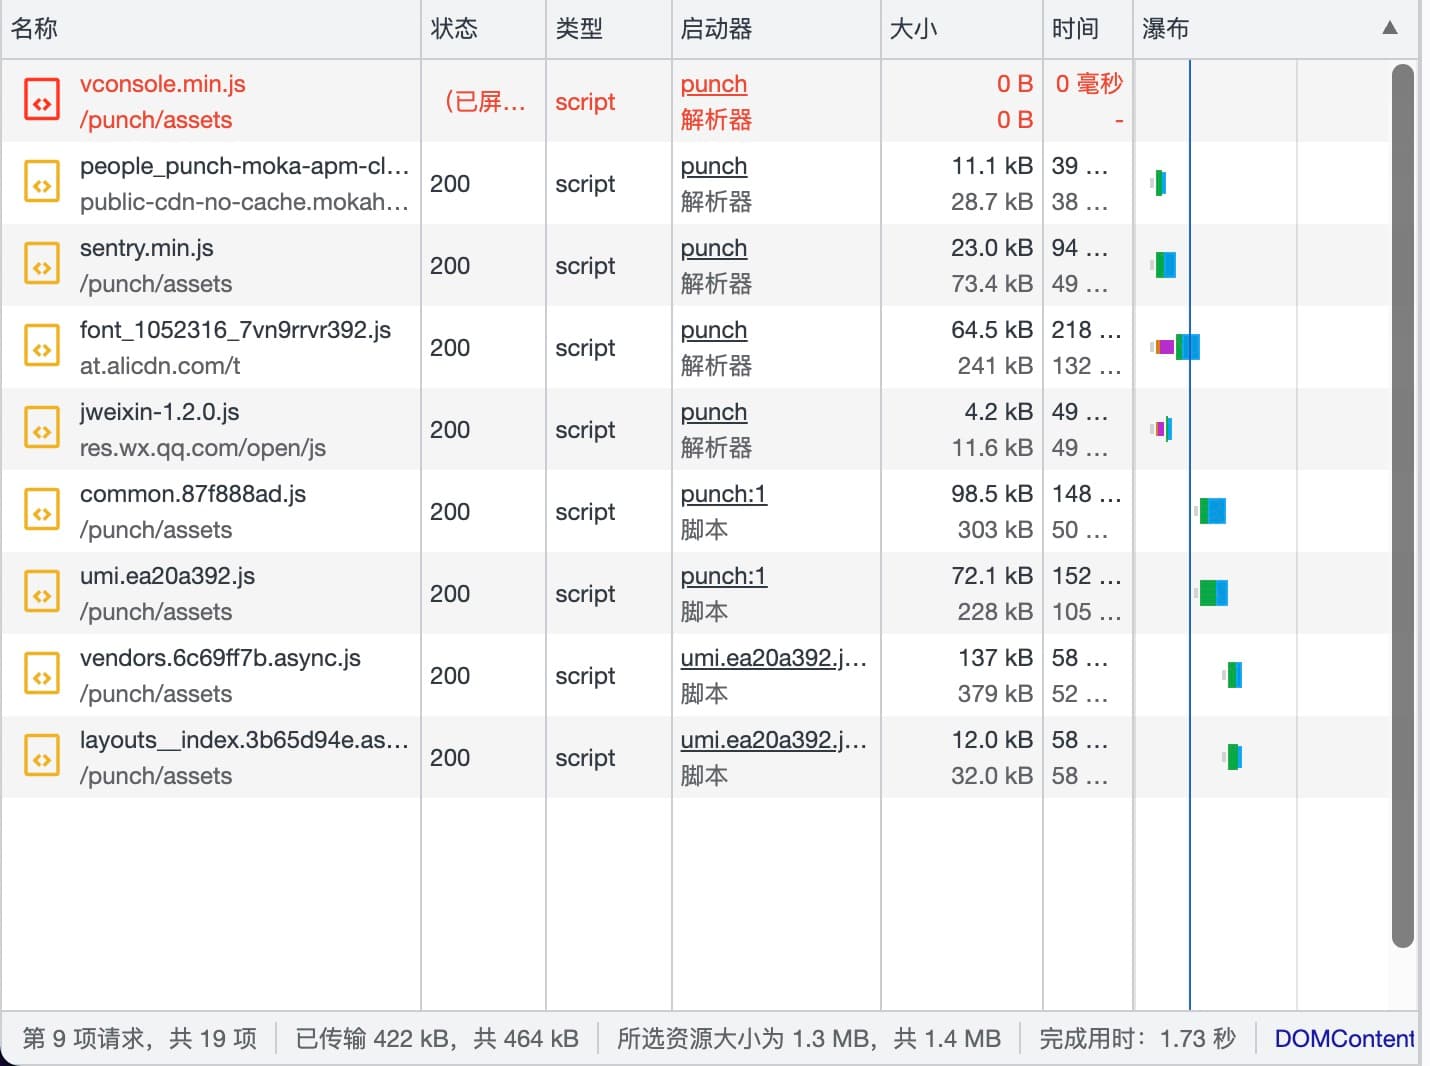This screenshot has height=1066, width=1430.
Task: Open umi.ea20a392.js initiator link for vendors row
Action: click(772, 658)
